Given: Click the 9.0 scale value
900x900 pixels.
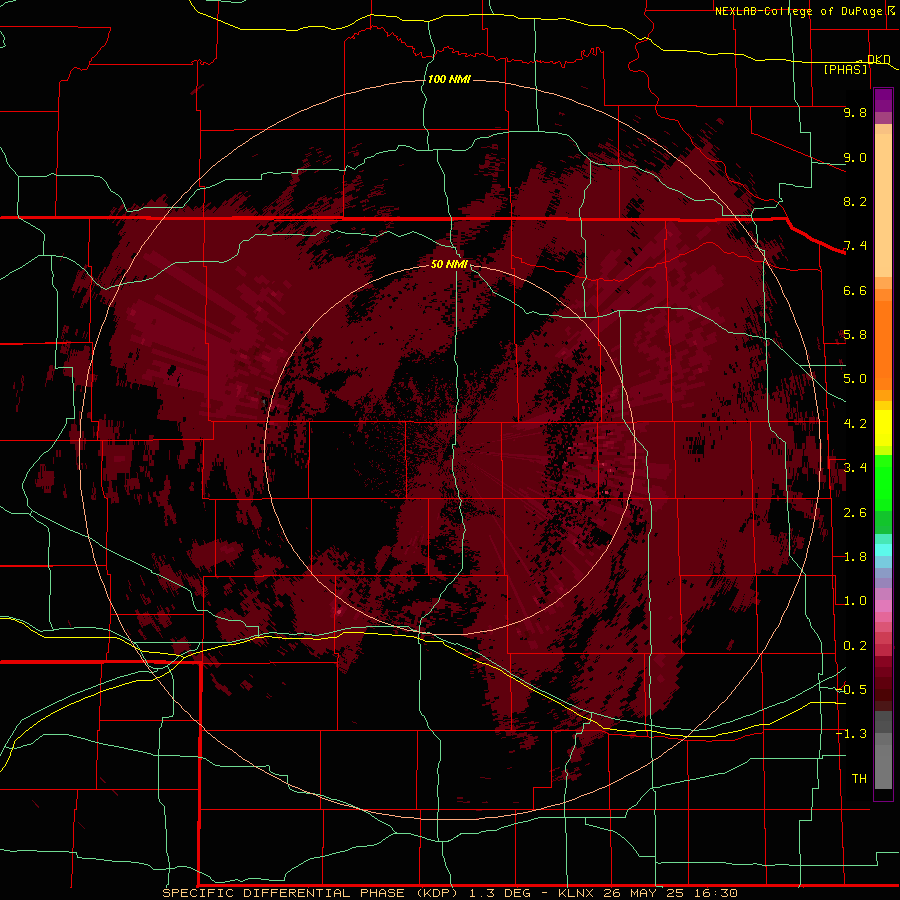Looking at the screenshot, I should (x=855, y=157).
